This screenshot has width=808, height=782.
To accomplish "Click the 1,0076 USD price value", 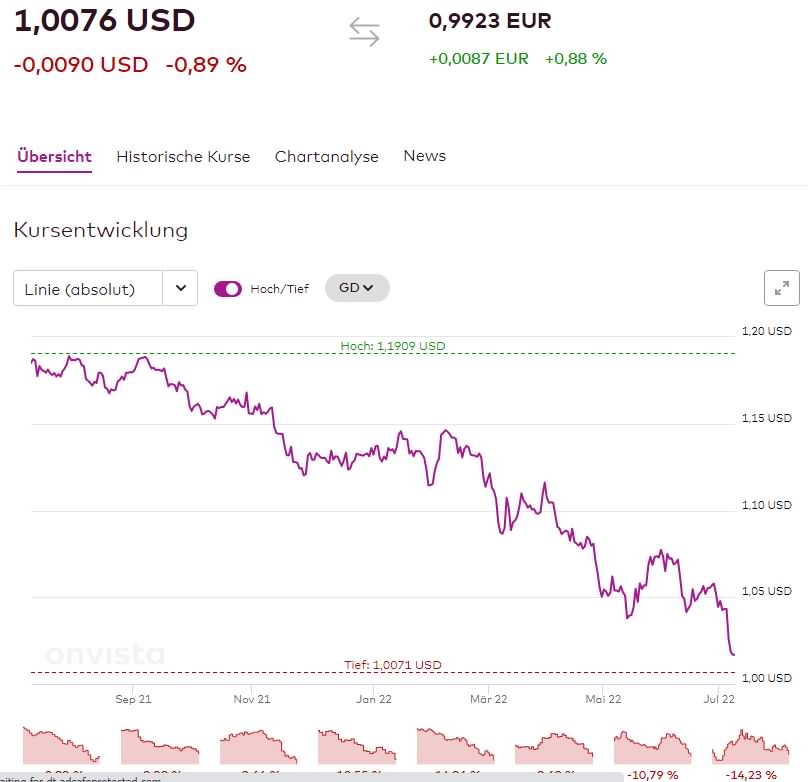I will (104, 21).
